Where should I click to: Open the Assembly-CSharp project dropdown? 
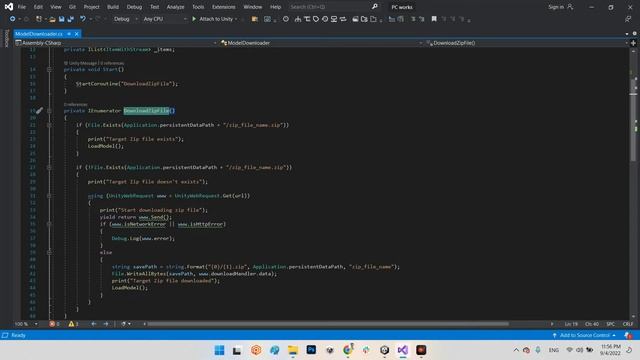coord(116,43)
